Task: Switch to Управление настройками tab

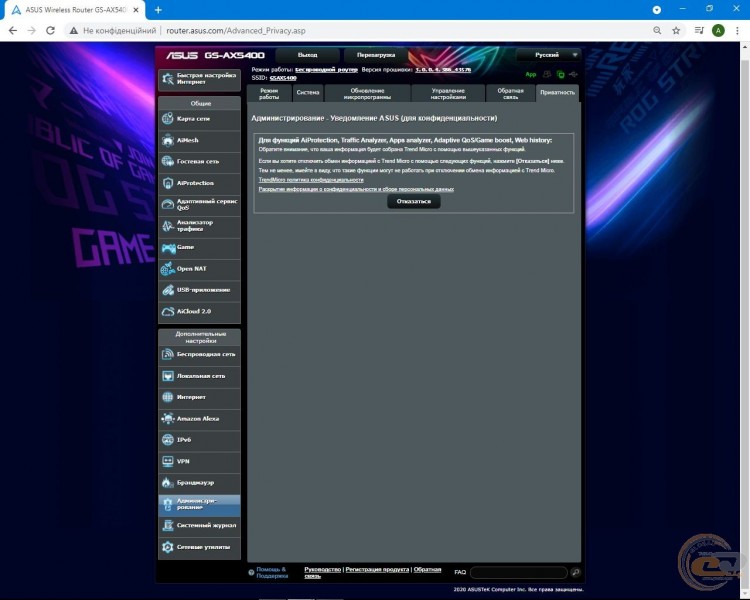Action: pyautogui.click(x=448, y=93)
